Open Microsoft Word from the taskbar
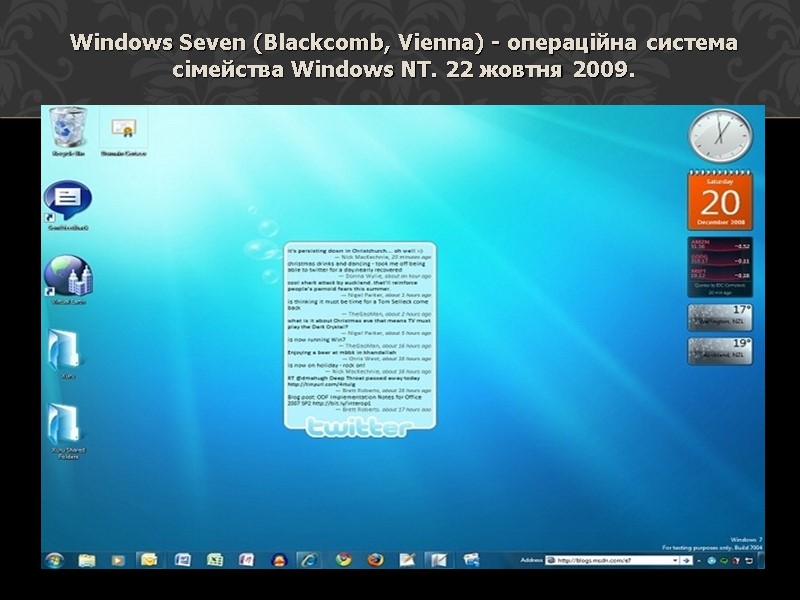This screenshot has width=800, height=600. pos(183,559)
